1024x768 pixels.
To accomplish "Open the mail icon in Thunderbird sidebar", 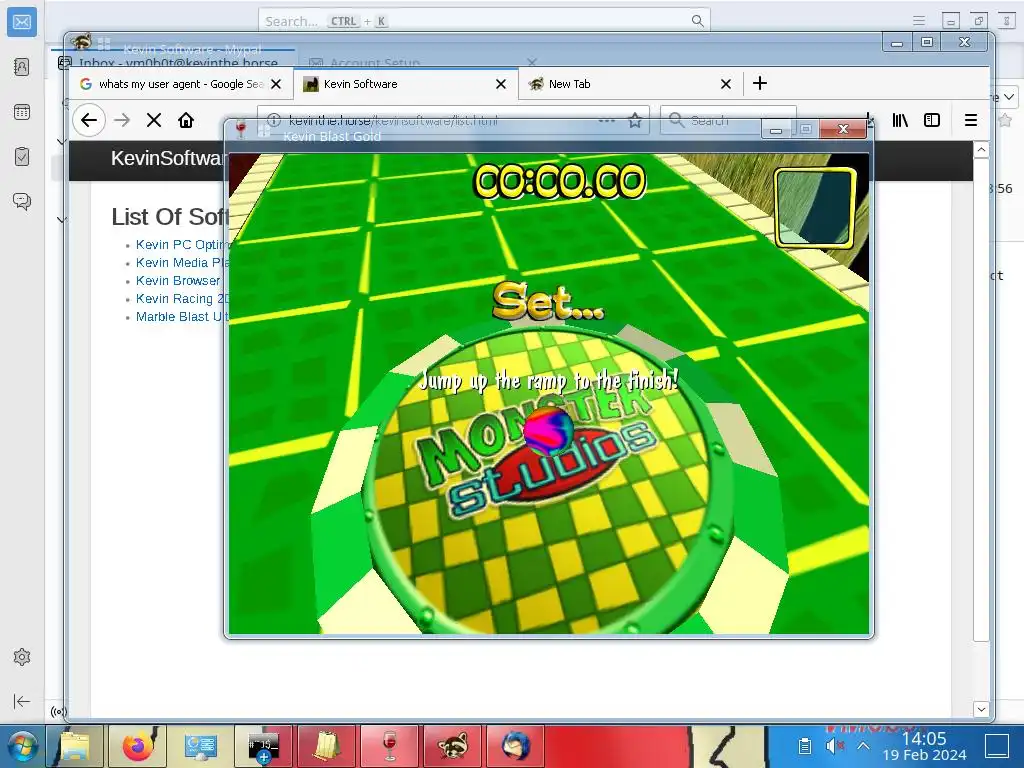I will point(22,22).
